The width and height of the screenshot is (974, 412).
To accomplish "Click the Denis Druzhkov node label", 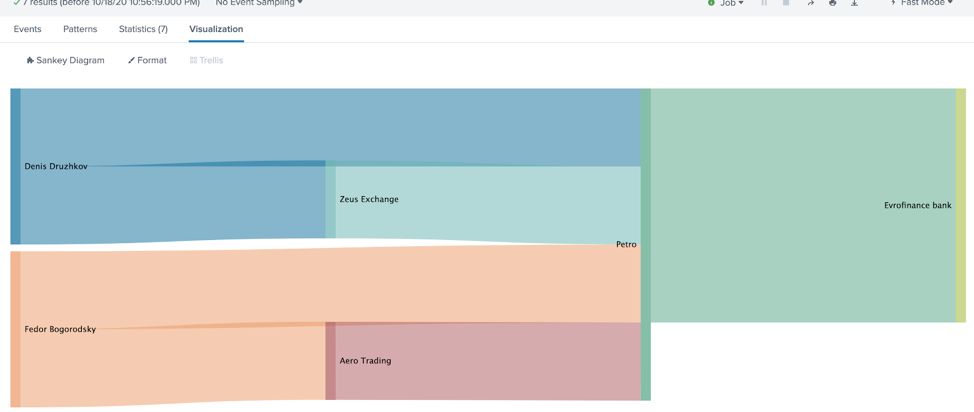I will coord(56,167).
